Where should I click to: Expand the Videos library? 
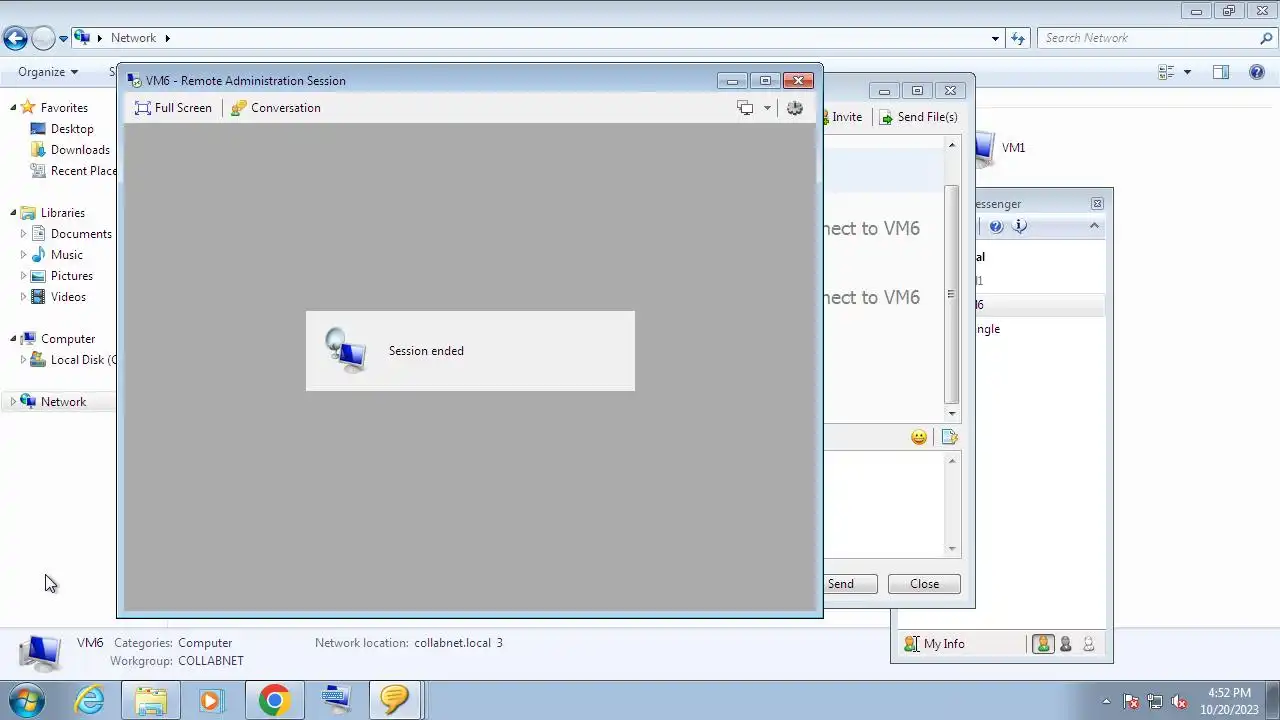24,297
